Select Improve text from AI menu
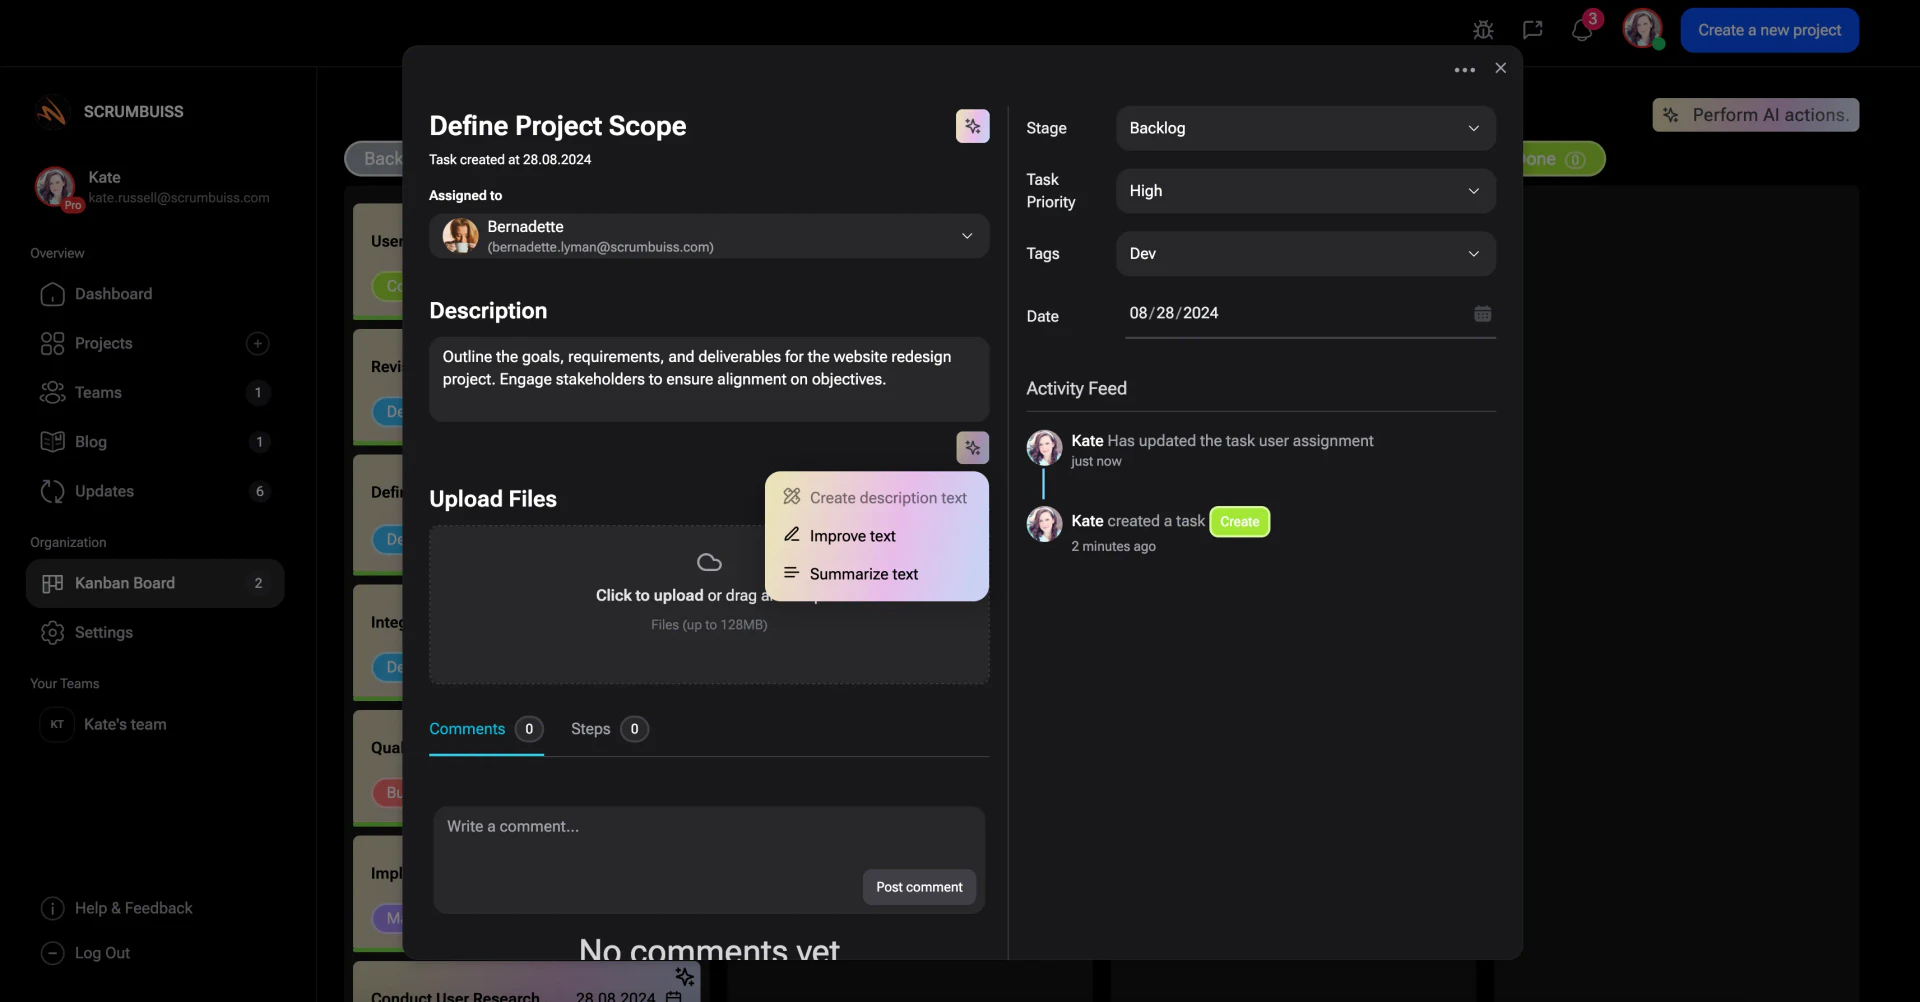This screenshot has height=1002, width=1920. (851, 536)
